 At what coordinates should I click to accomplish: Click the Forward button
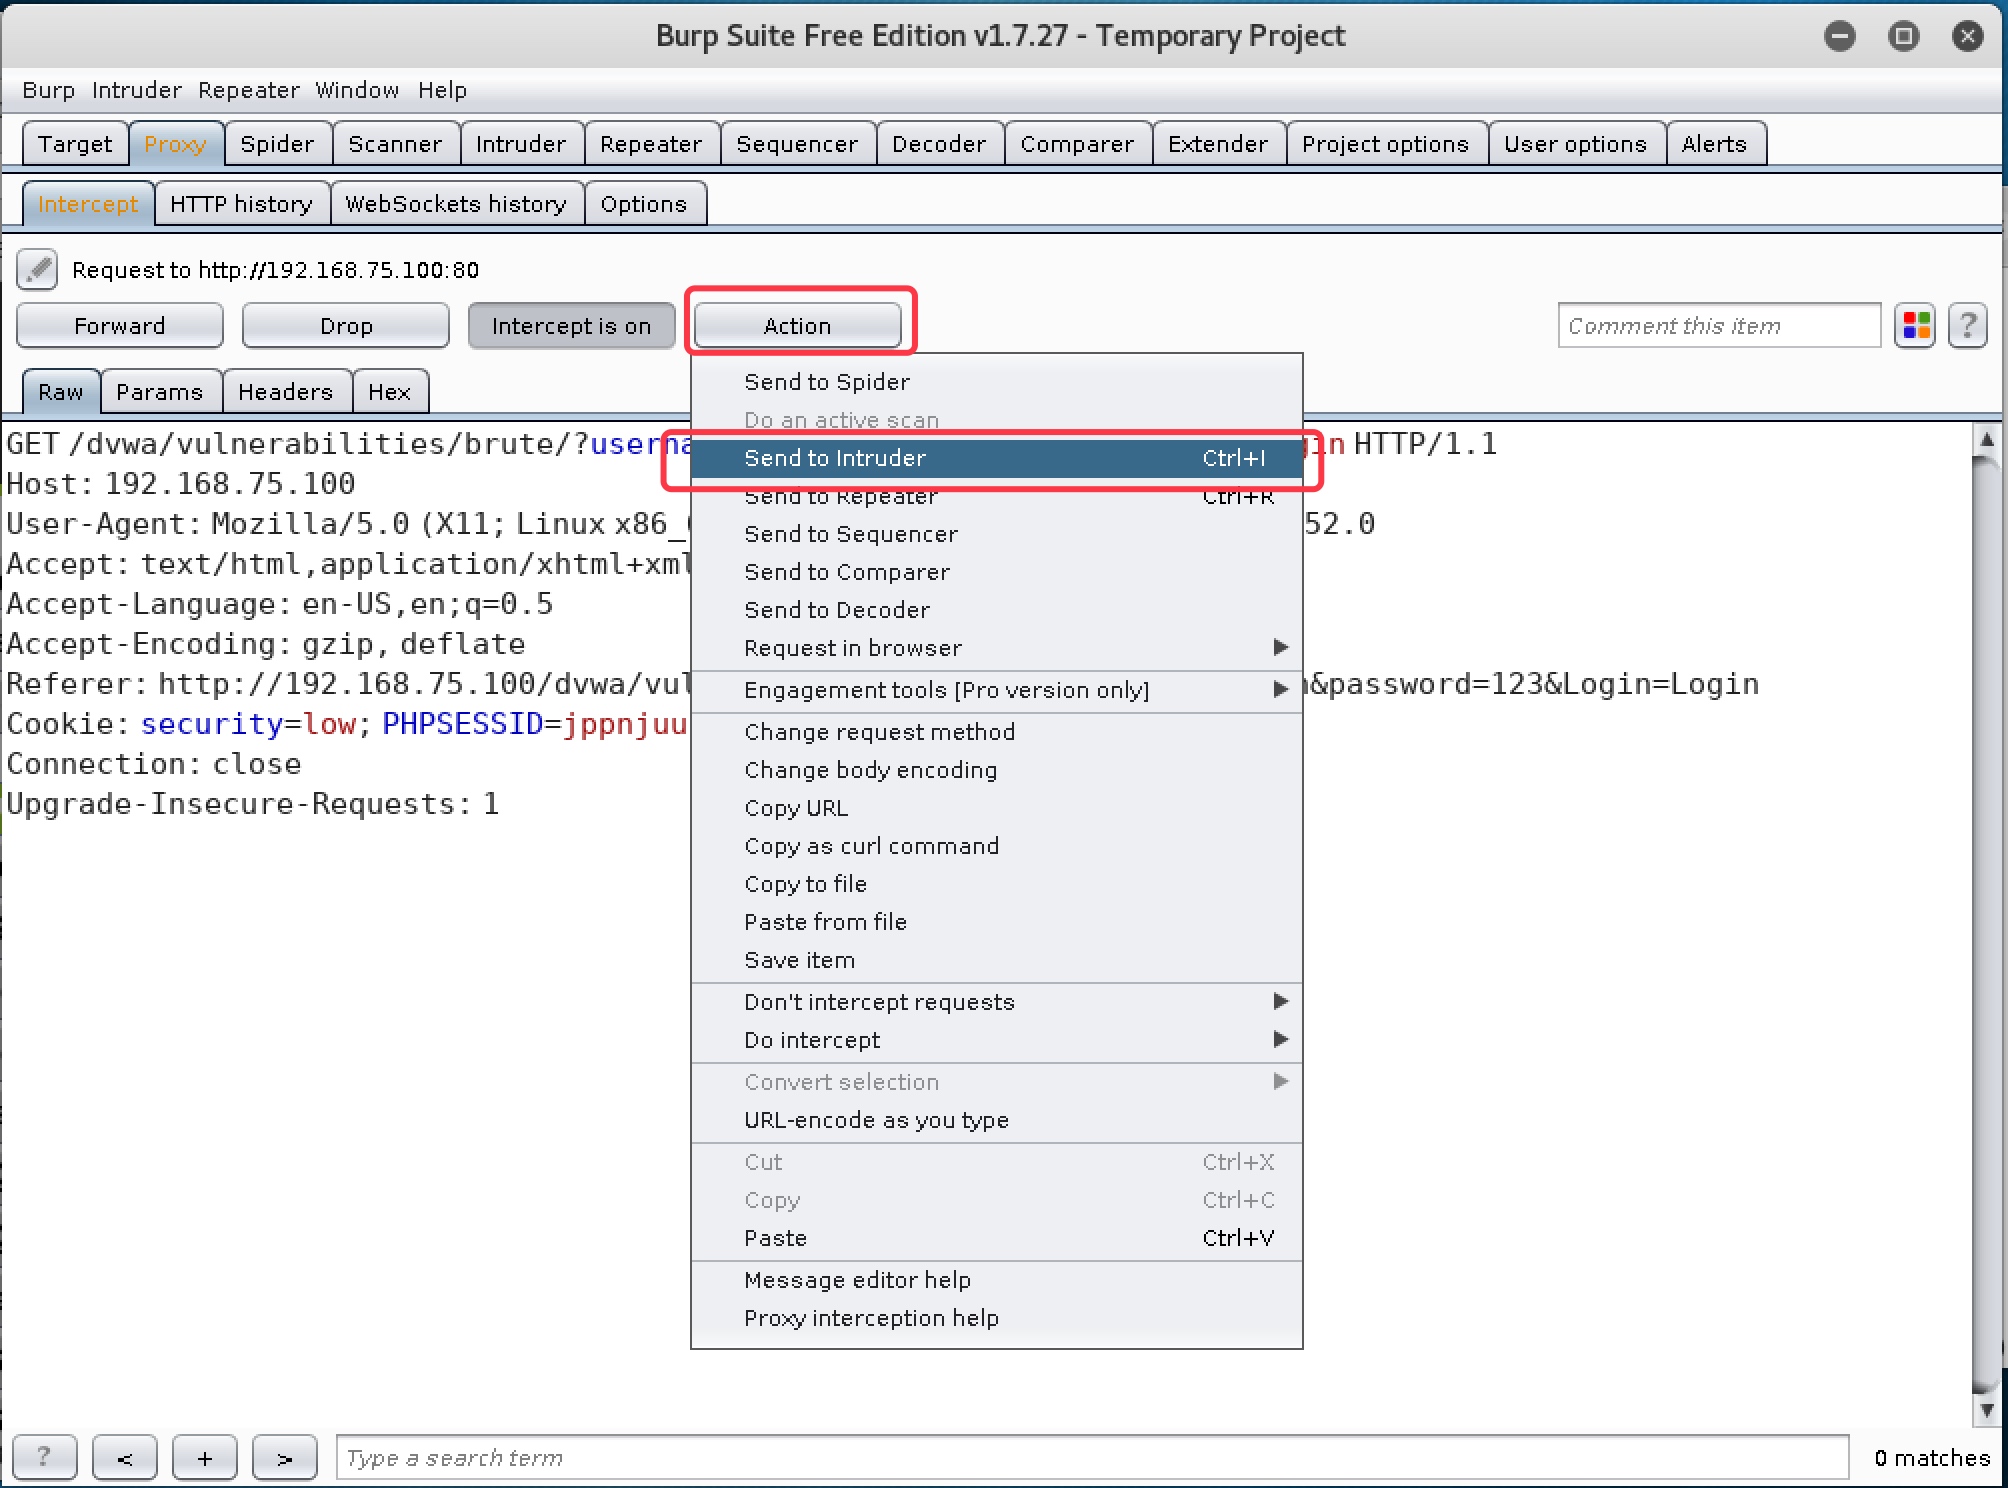(122, 325)
